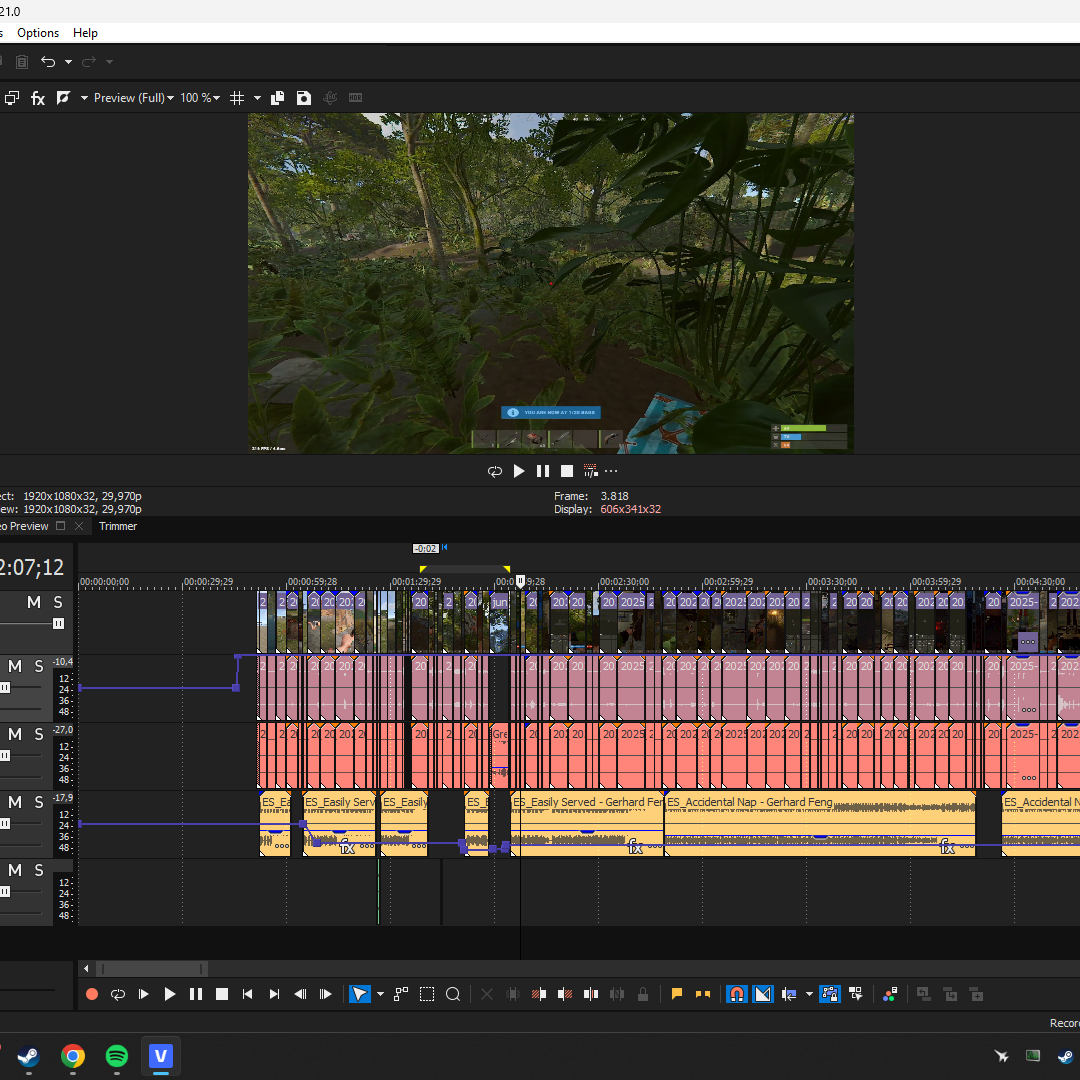1080x1080 pixels.
Task: Launch Google Chrome from the taskbar
Action: 72,1056
